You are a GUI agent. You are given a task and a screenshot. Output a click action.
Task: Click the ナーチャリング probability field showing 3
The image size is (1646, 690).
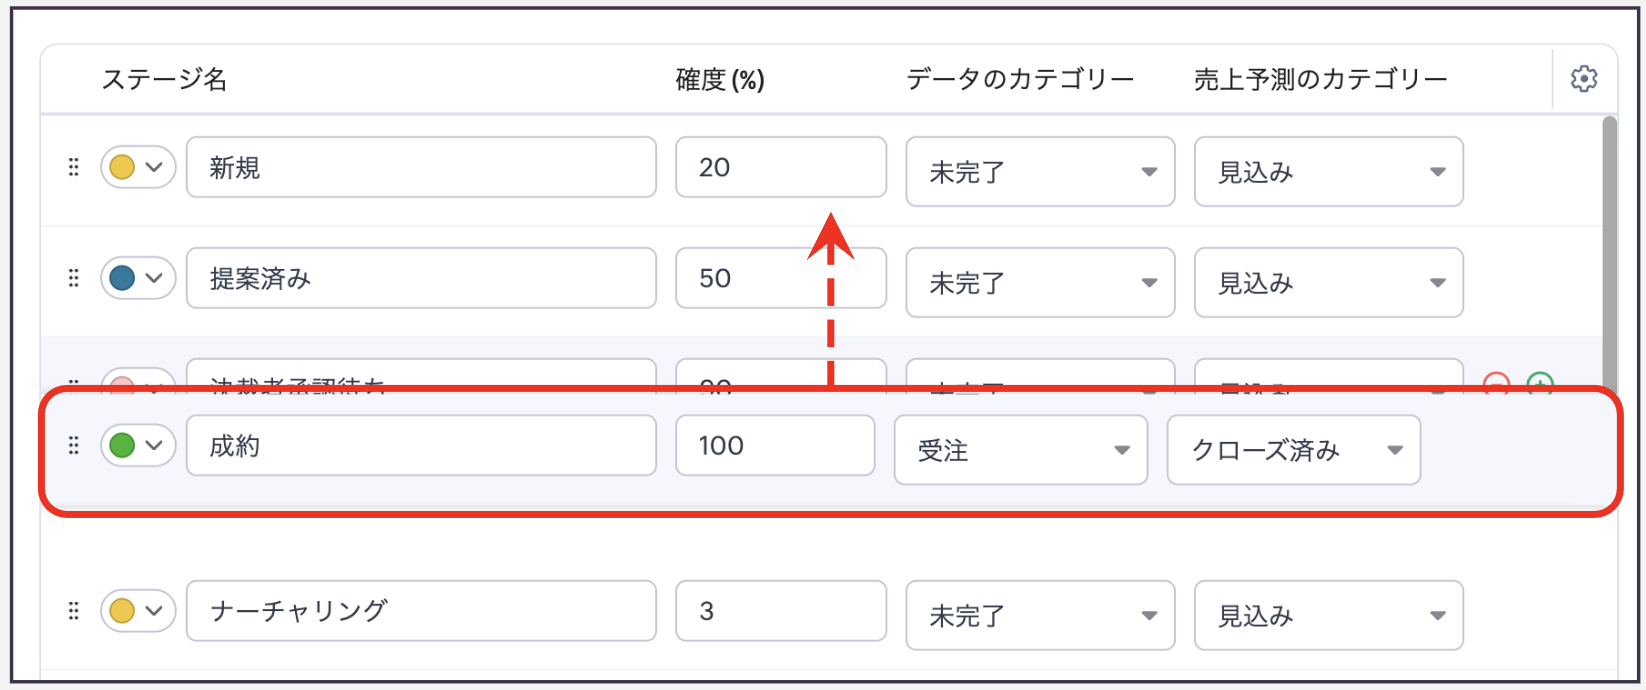(x=780, y=610)
